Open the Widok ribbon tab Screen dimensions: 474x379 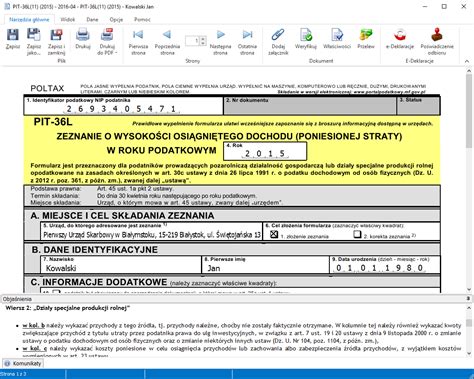coord(68,19)
